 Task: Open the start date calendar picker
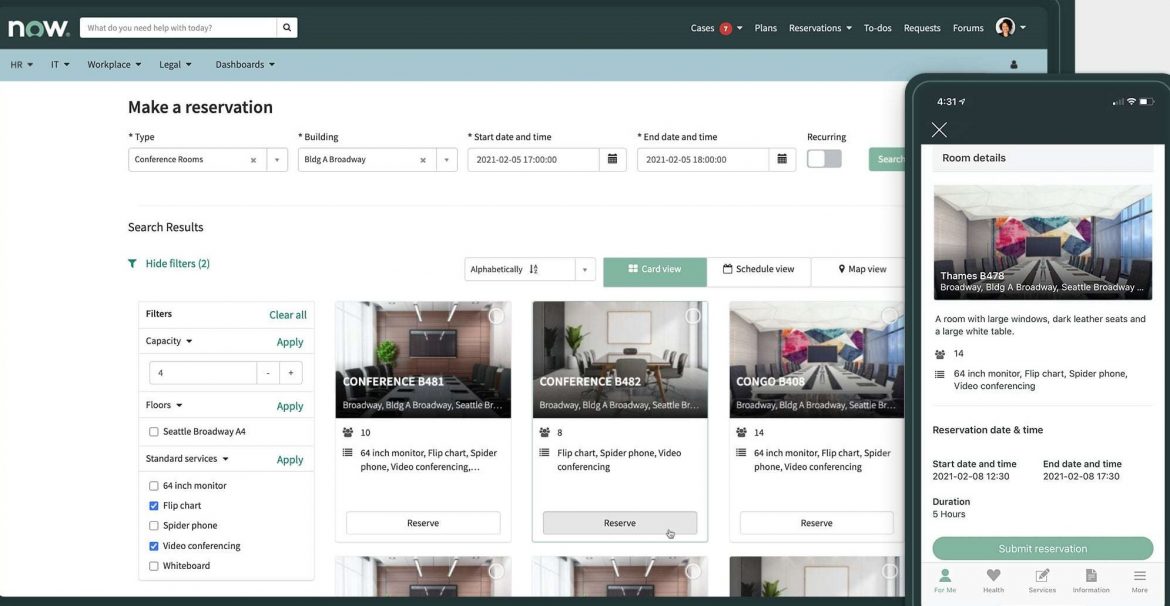(612, 160)
